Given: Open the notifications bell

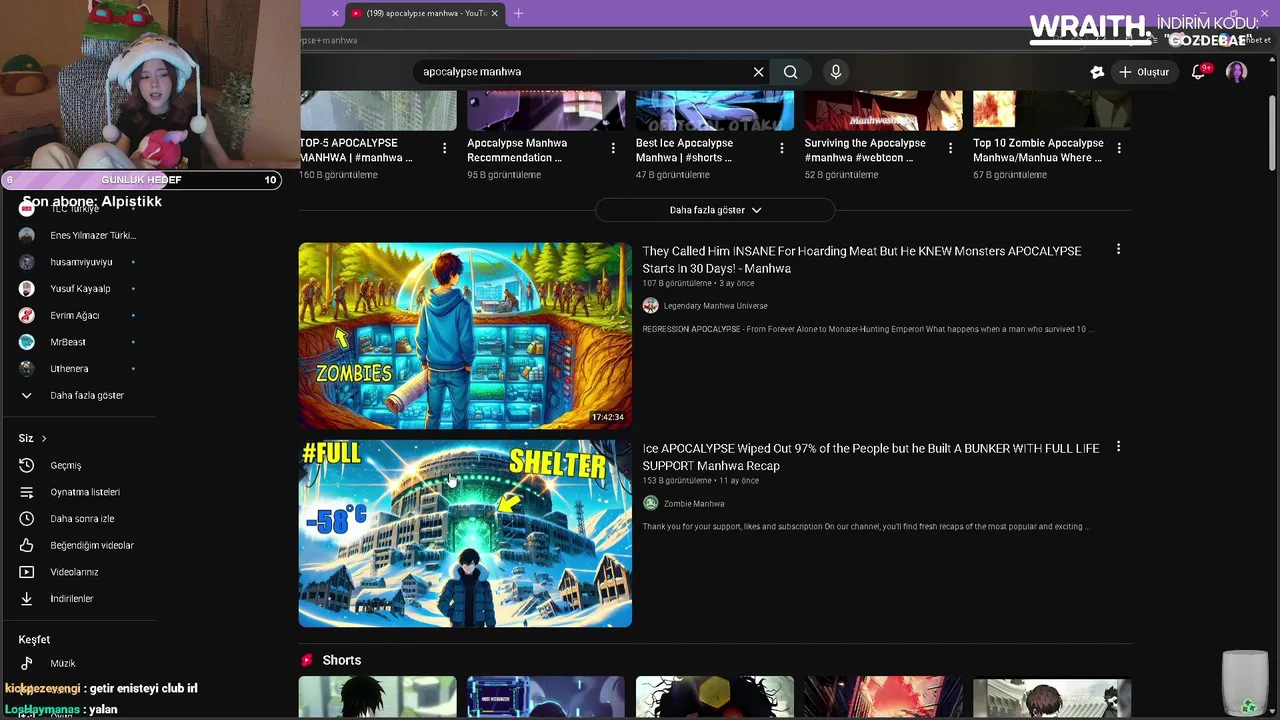Looking at the screenshot, I should point(1199,72).
